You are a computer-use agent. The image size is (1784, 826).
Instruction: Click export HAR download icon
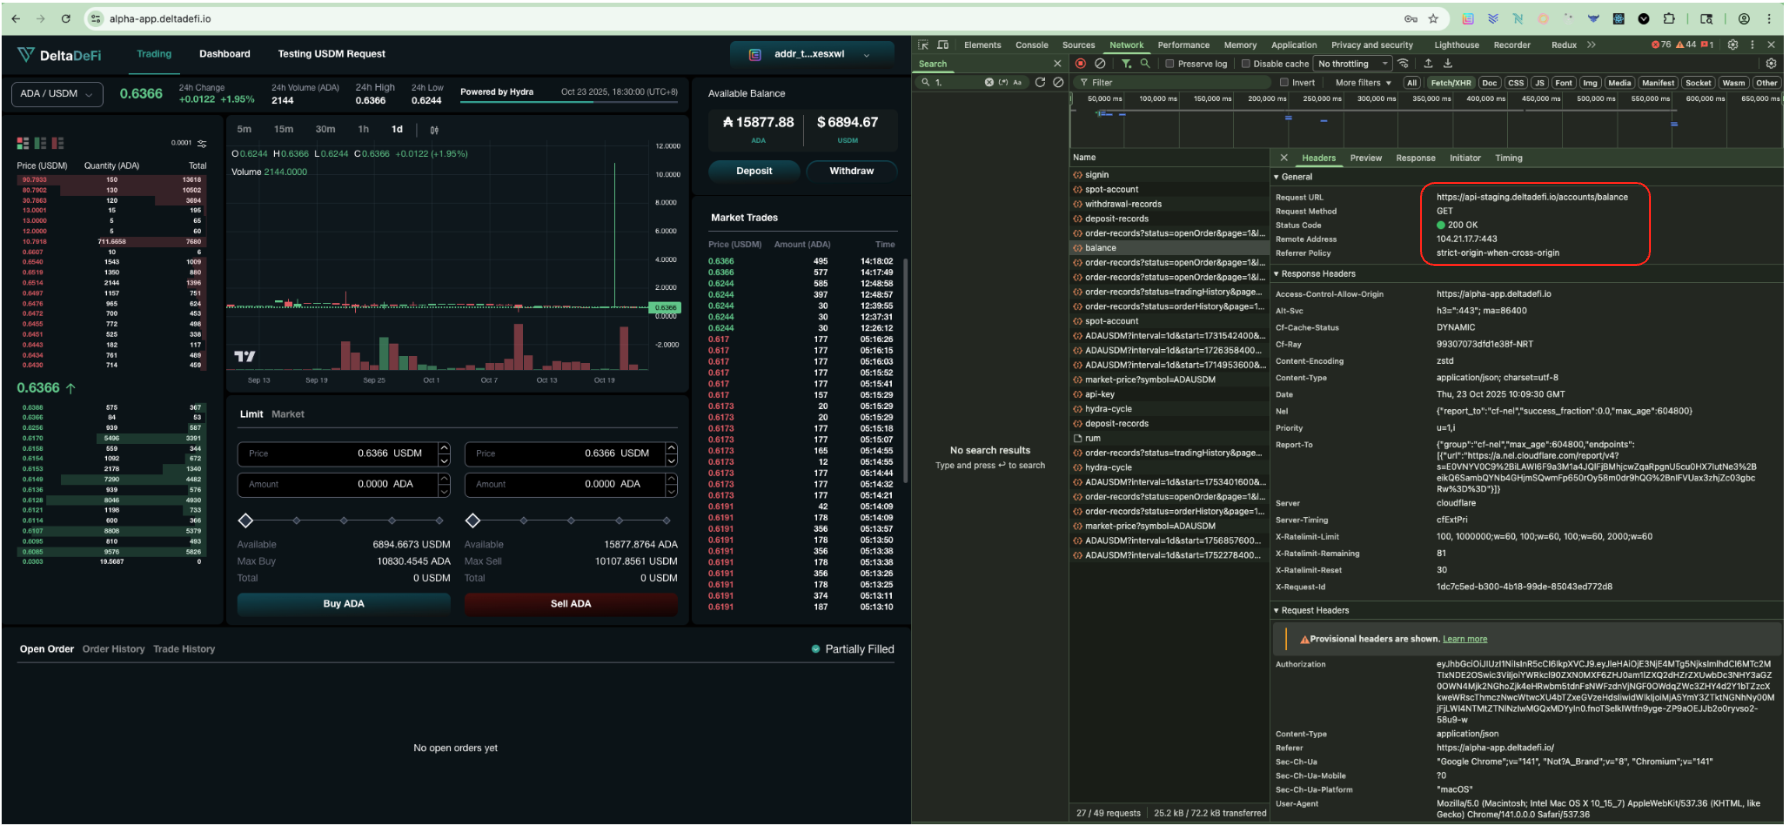coord(1447,63)
